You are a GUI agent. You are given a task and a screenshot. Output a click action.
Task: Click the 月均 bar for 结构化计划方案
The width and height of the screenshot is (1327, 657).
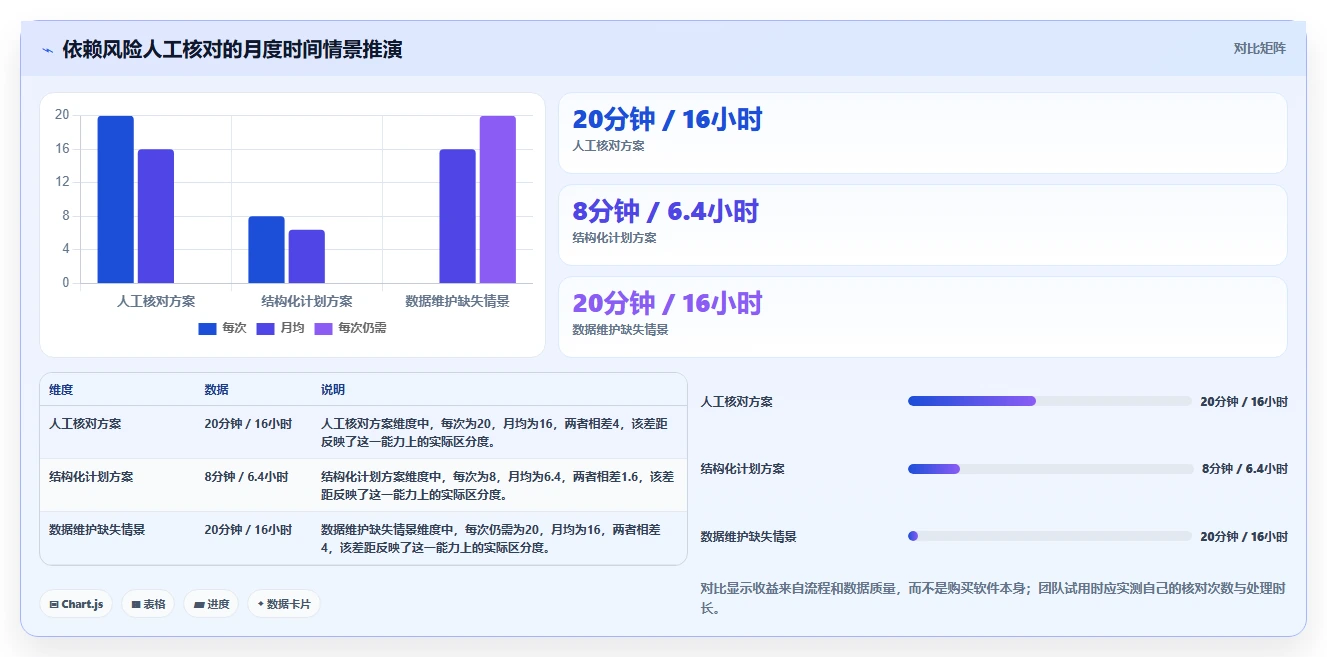coord(307,256)
